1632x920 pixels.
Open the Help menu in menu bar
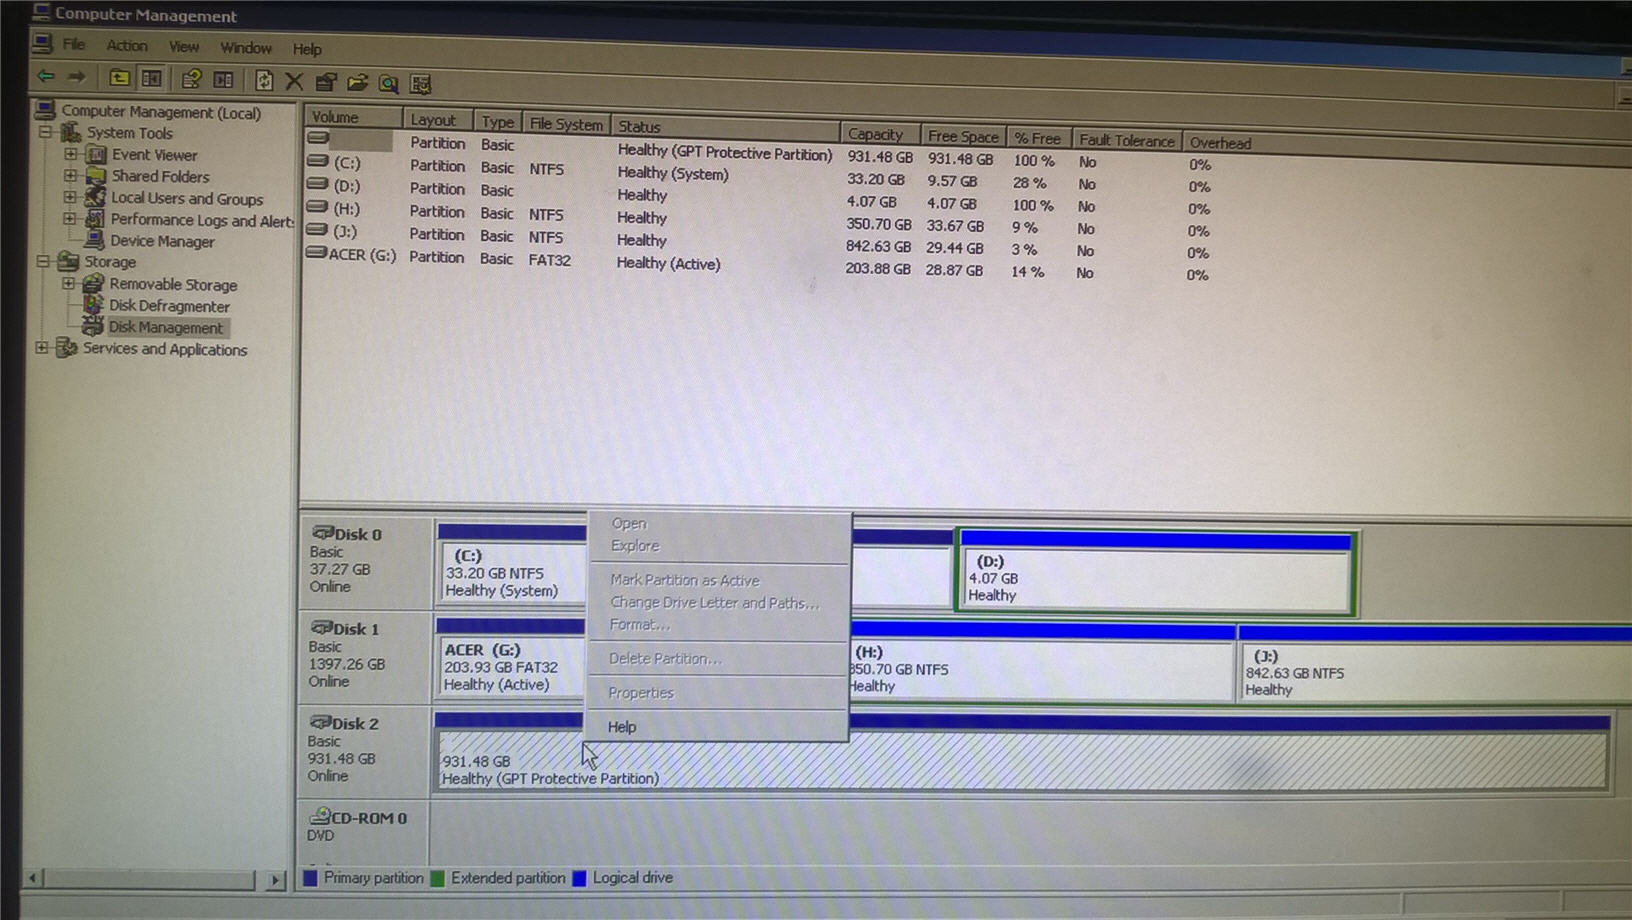coord(307,48)
